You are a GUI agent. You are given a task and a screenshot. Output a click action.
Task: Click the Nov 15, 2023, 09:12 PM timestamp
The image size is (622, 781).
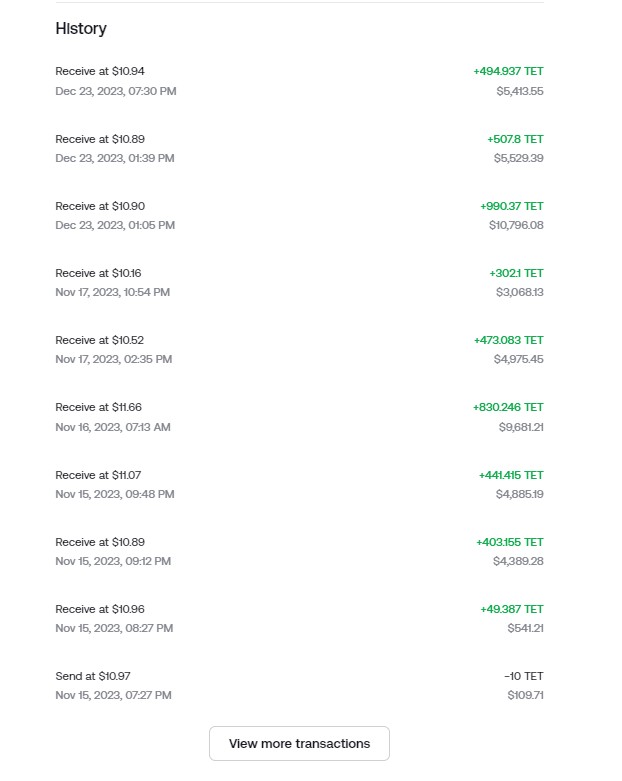coord(113,561)
